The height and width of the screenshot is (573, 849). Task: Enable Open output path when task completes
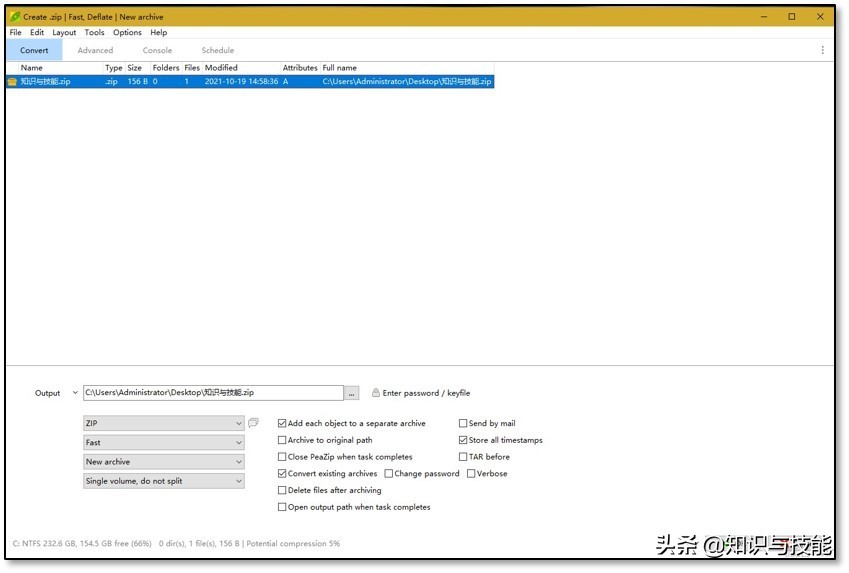click(x=282, y=507)
